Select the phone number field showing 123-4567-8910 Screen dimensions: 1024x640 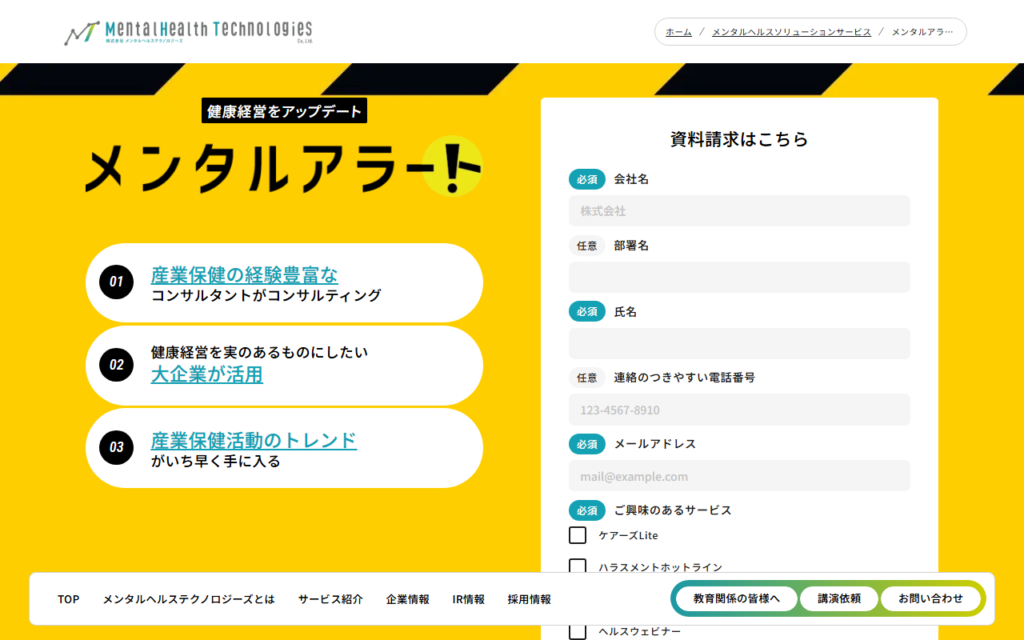[739, 410]
